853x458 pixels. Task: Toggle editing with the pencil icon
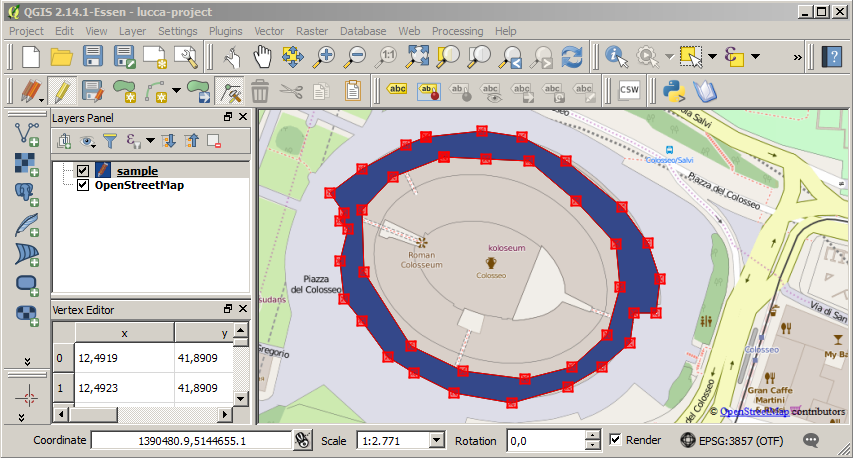[x=61, y=90]
